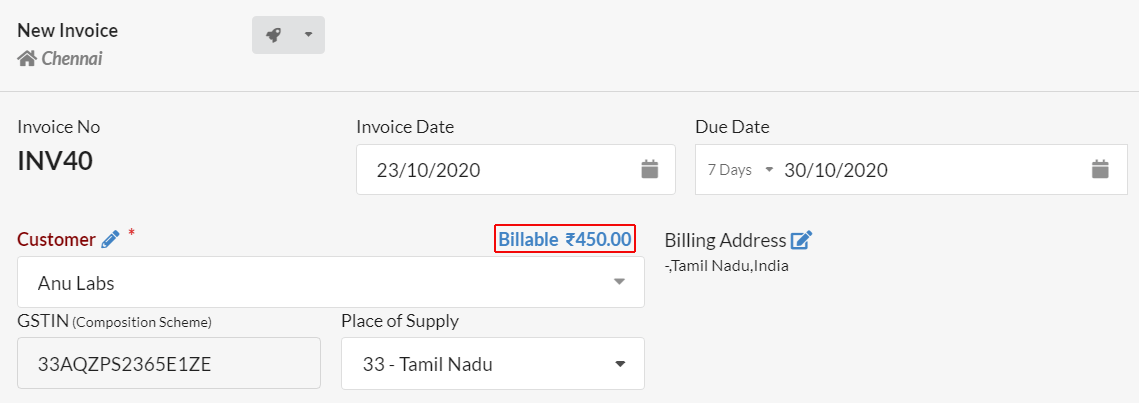Click the GSTIN field 33AQZPS2365E1ZE

point(169,363)
